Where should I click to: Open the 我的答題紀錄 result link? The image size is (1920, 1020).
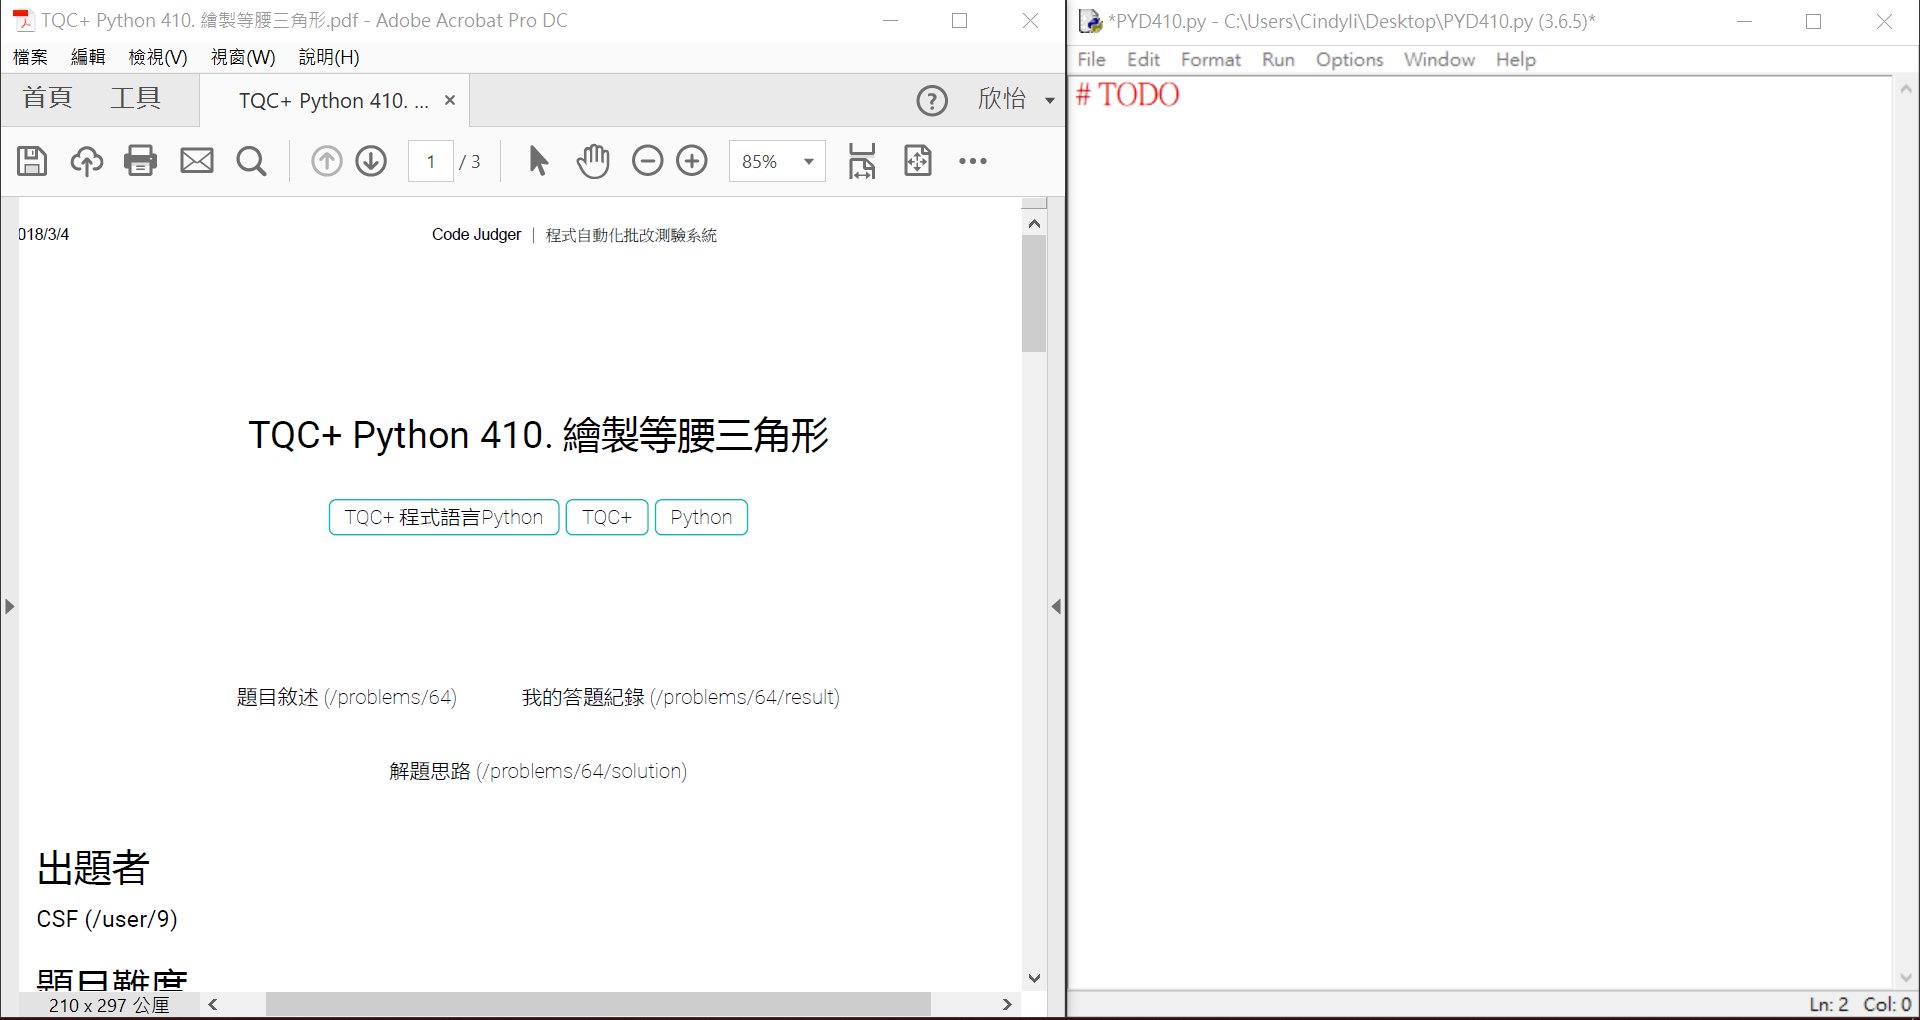click(681, 697)
